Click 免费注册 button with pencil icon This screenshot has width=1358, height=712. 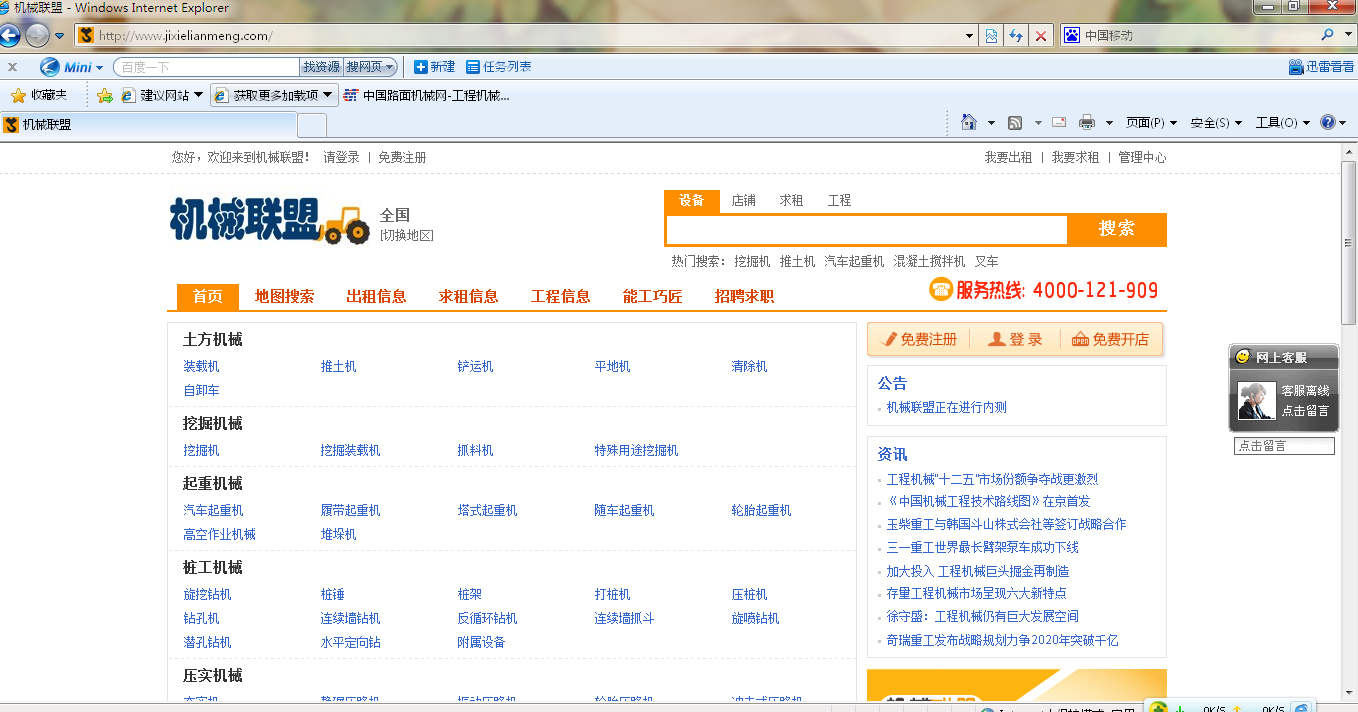(920, 340)
